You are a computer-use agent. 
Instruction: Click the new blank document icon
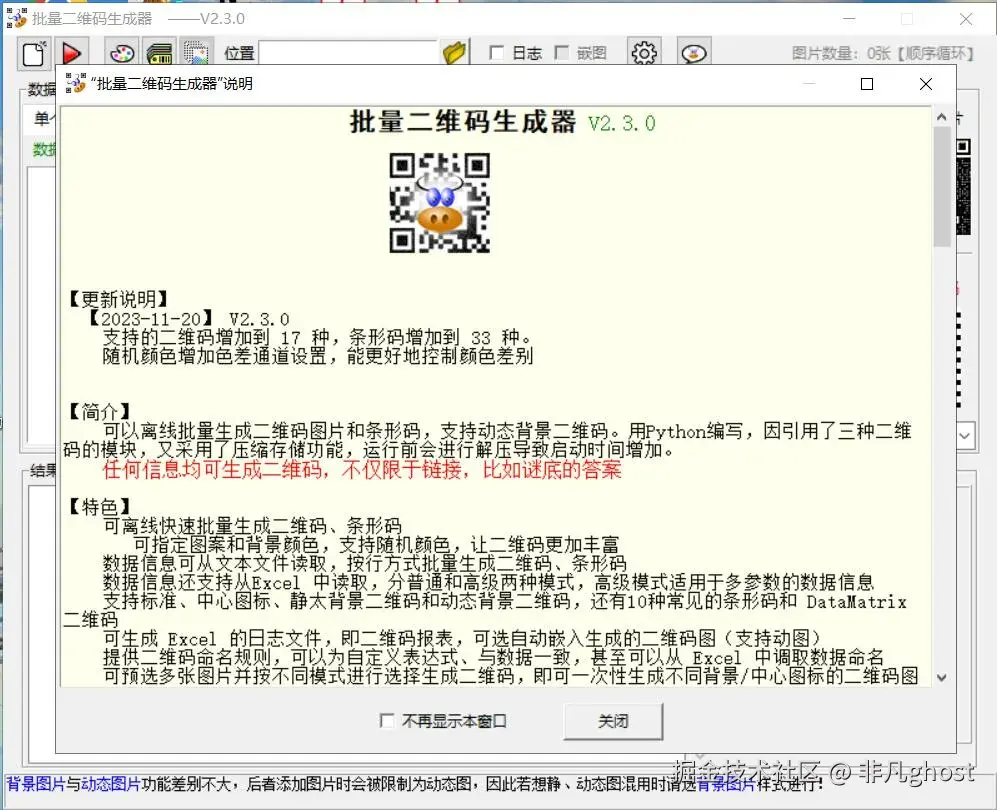tap(33, 52)
